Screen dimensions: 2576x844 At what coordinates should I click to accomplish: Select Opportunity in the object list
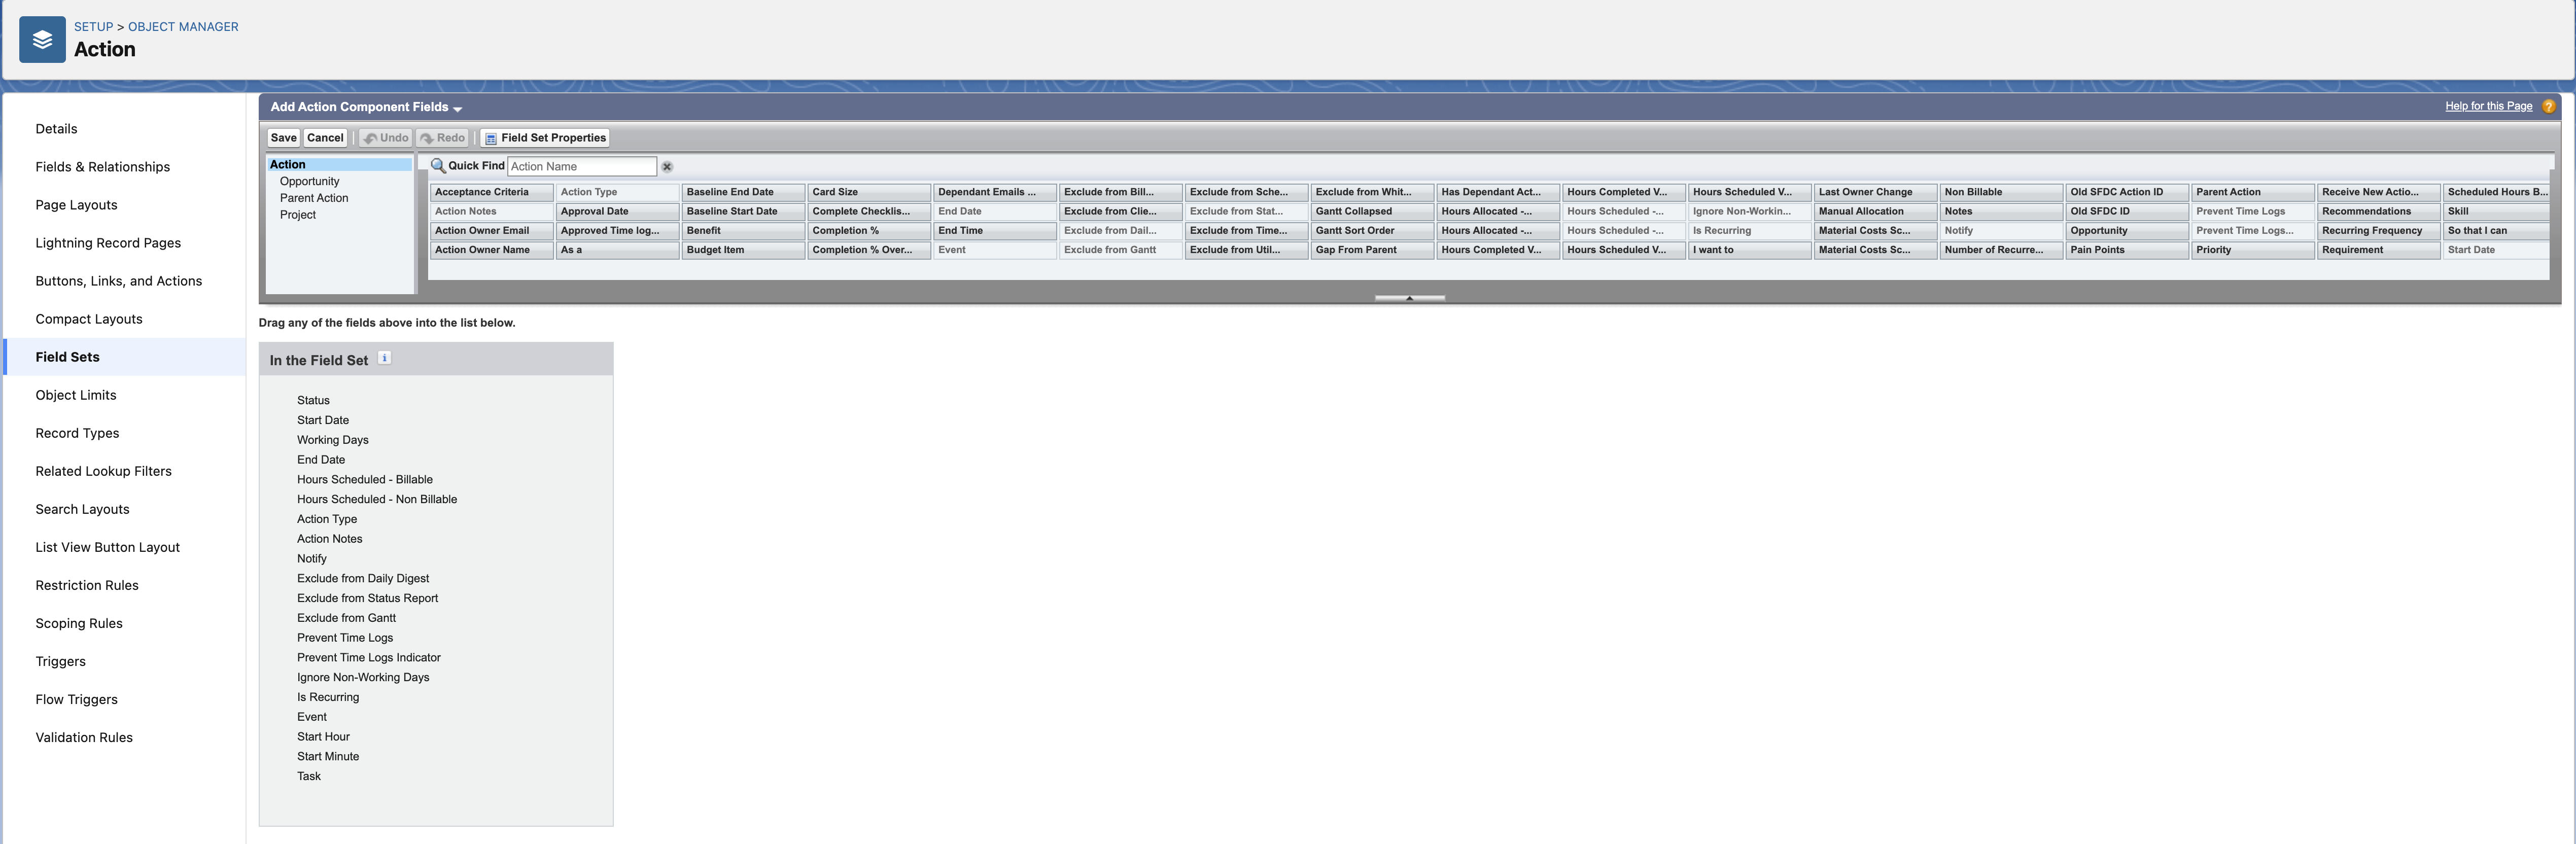309,181
